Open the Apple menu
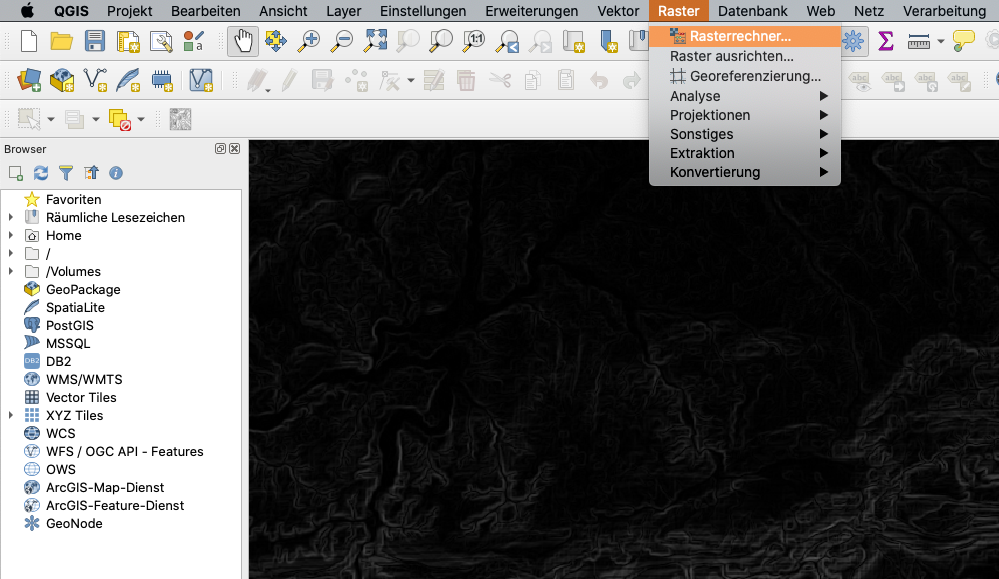The height and width of the screenshot is (579, 999). (x=27, y=11)
